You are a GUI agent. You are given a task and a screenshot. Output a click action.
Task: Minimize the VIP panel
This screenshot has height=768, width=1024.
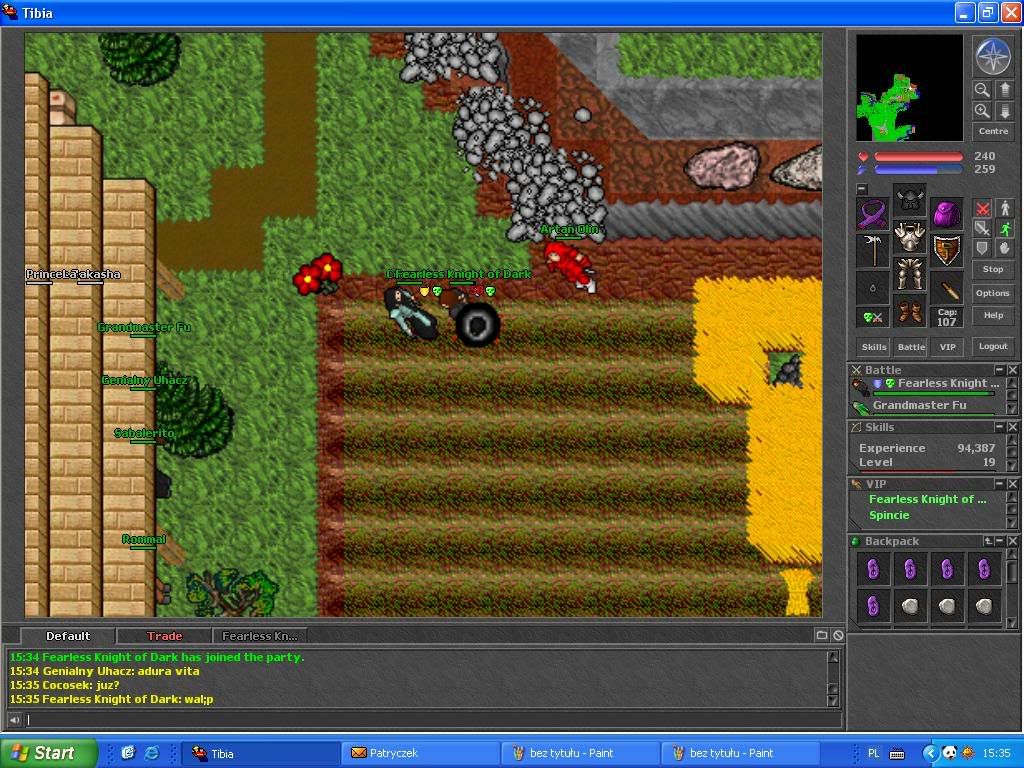pos(999,484)
